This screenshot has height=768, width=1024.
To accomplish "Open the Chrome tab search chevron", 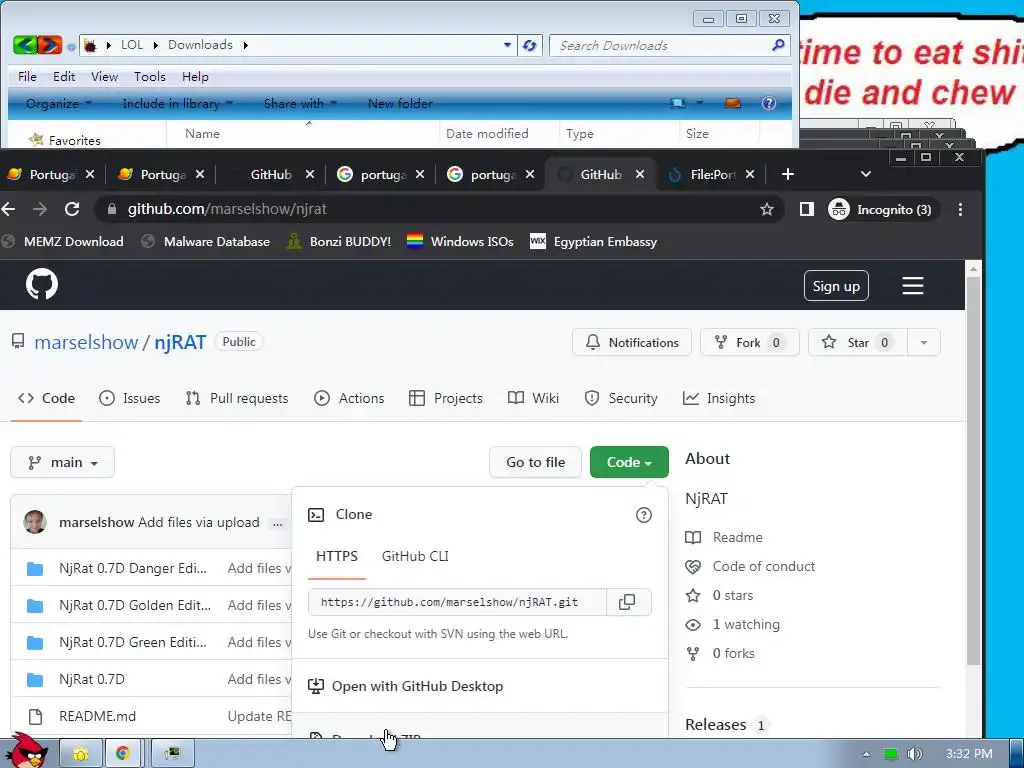I will click(x=865, y=174).
